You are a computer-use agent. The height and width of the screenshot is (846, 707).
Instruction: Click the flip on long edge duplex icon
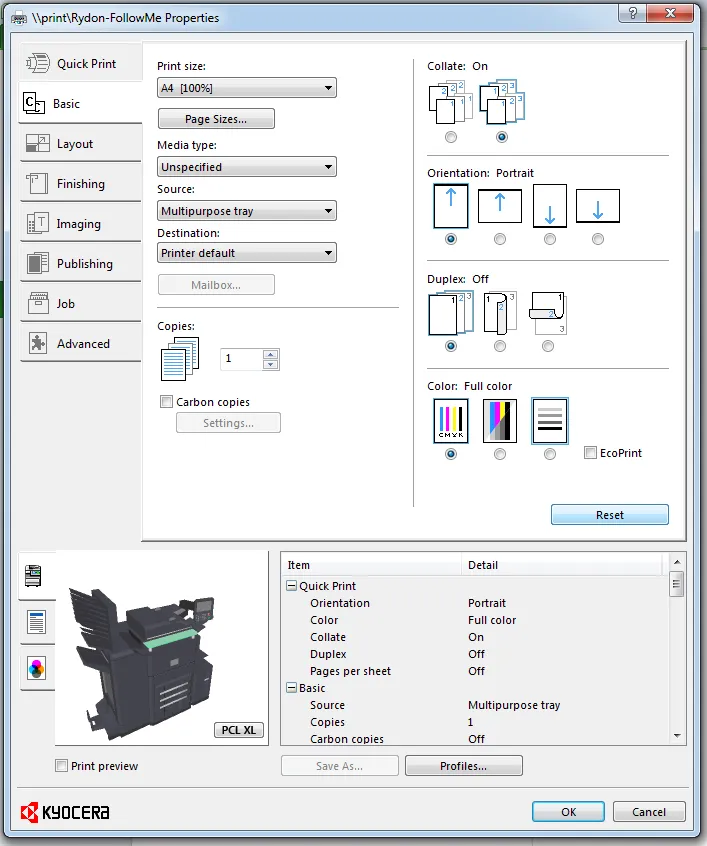pos(500,313)
